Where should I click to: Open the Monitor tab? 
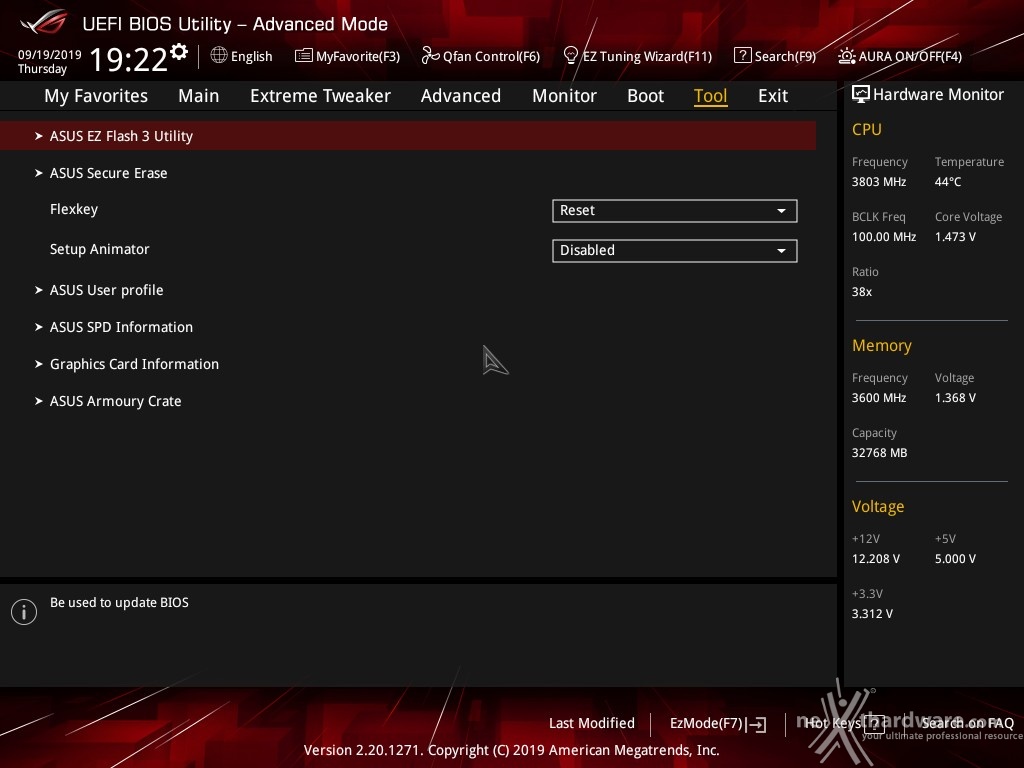[564, 96]
